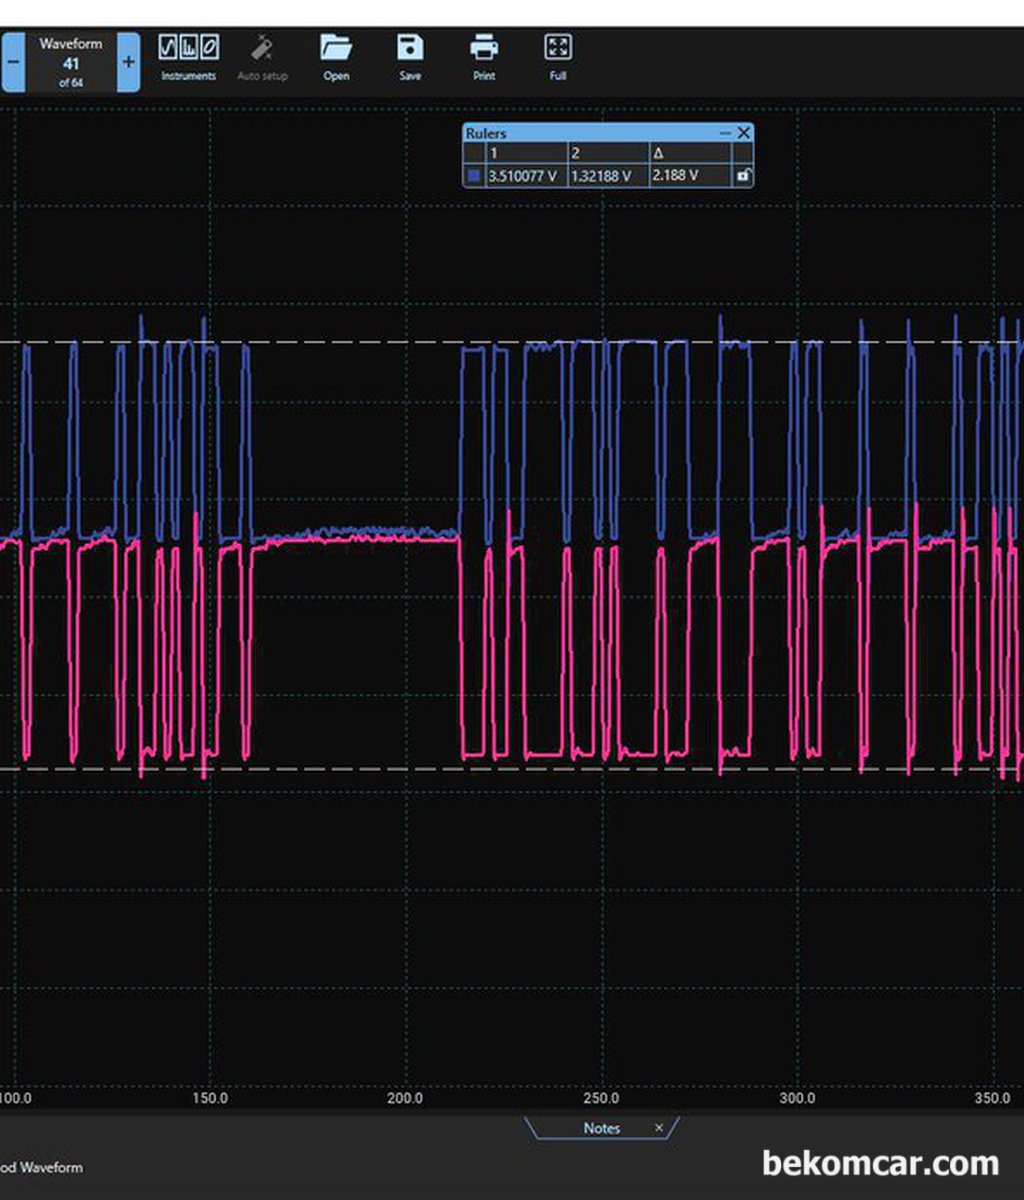
Task: Save the current waveform
Action: [x=410, y=59]
